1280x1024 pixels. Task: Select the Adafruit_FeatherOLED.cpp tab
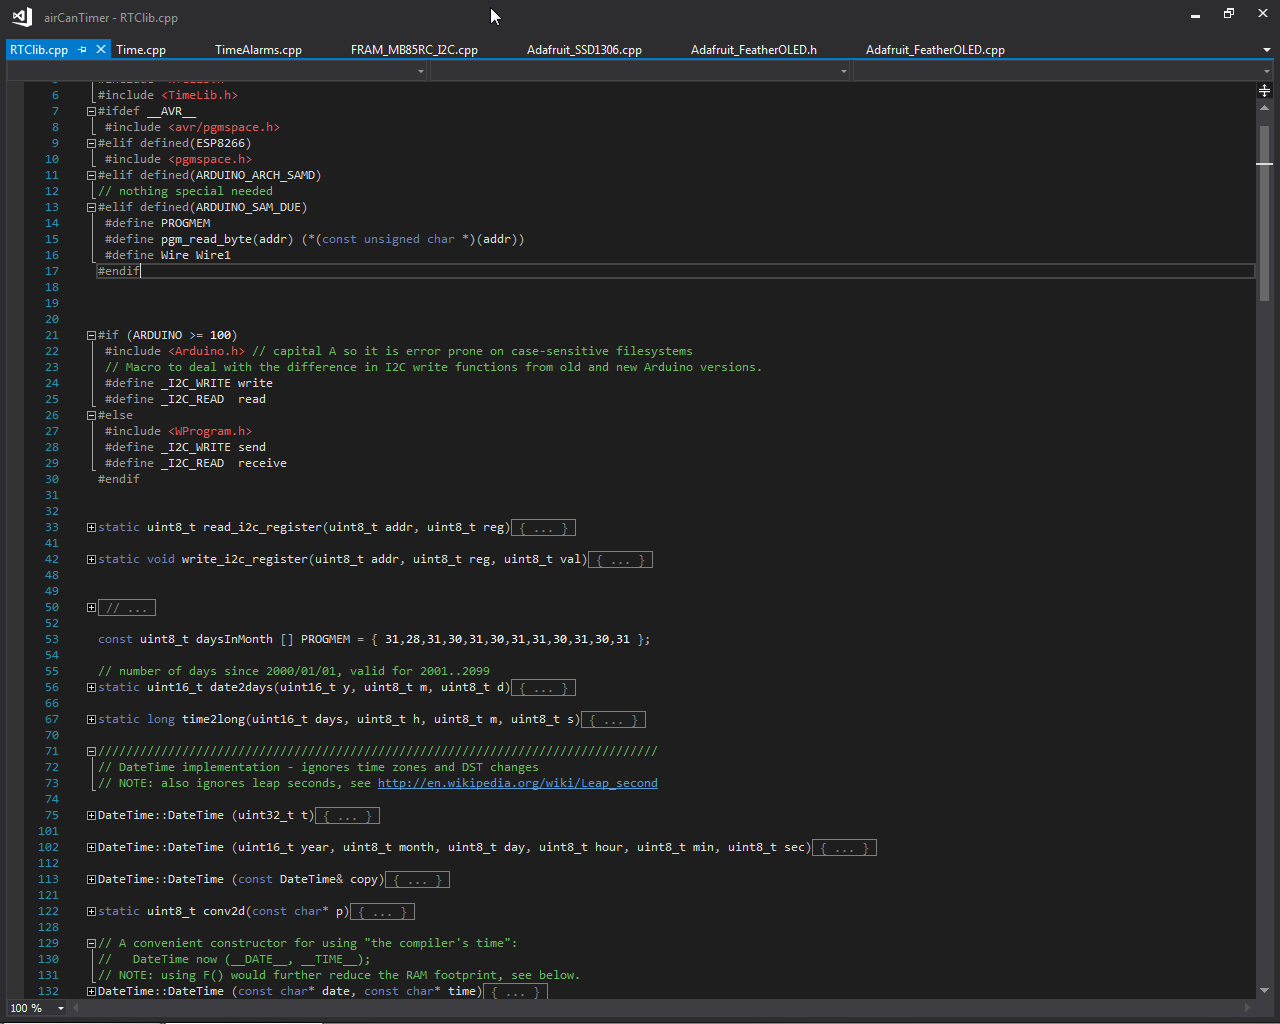coord(935,49)
